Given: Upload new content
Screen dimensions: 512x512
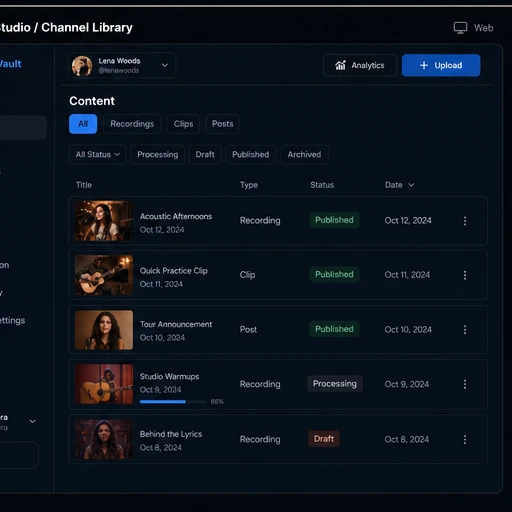Looking at the screenshot, I should (441, 65).
